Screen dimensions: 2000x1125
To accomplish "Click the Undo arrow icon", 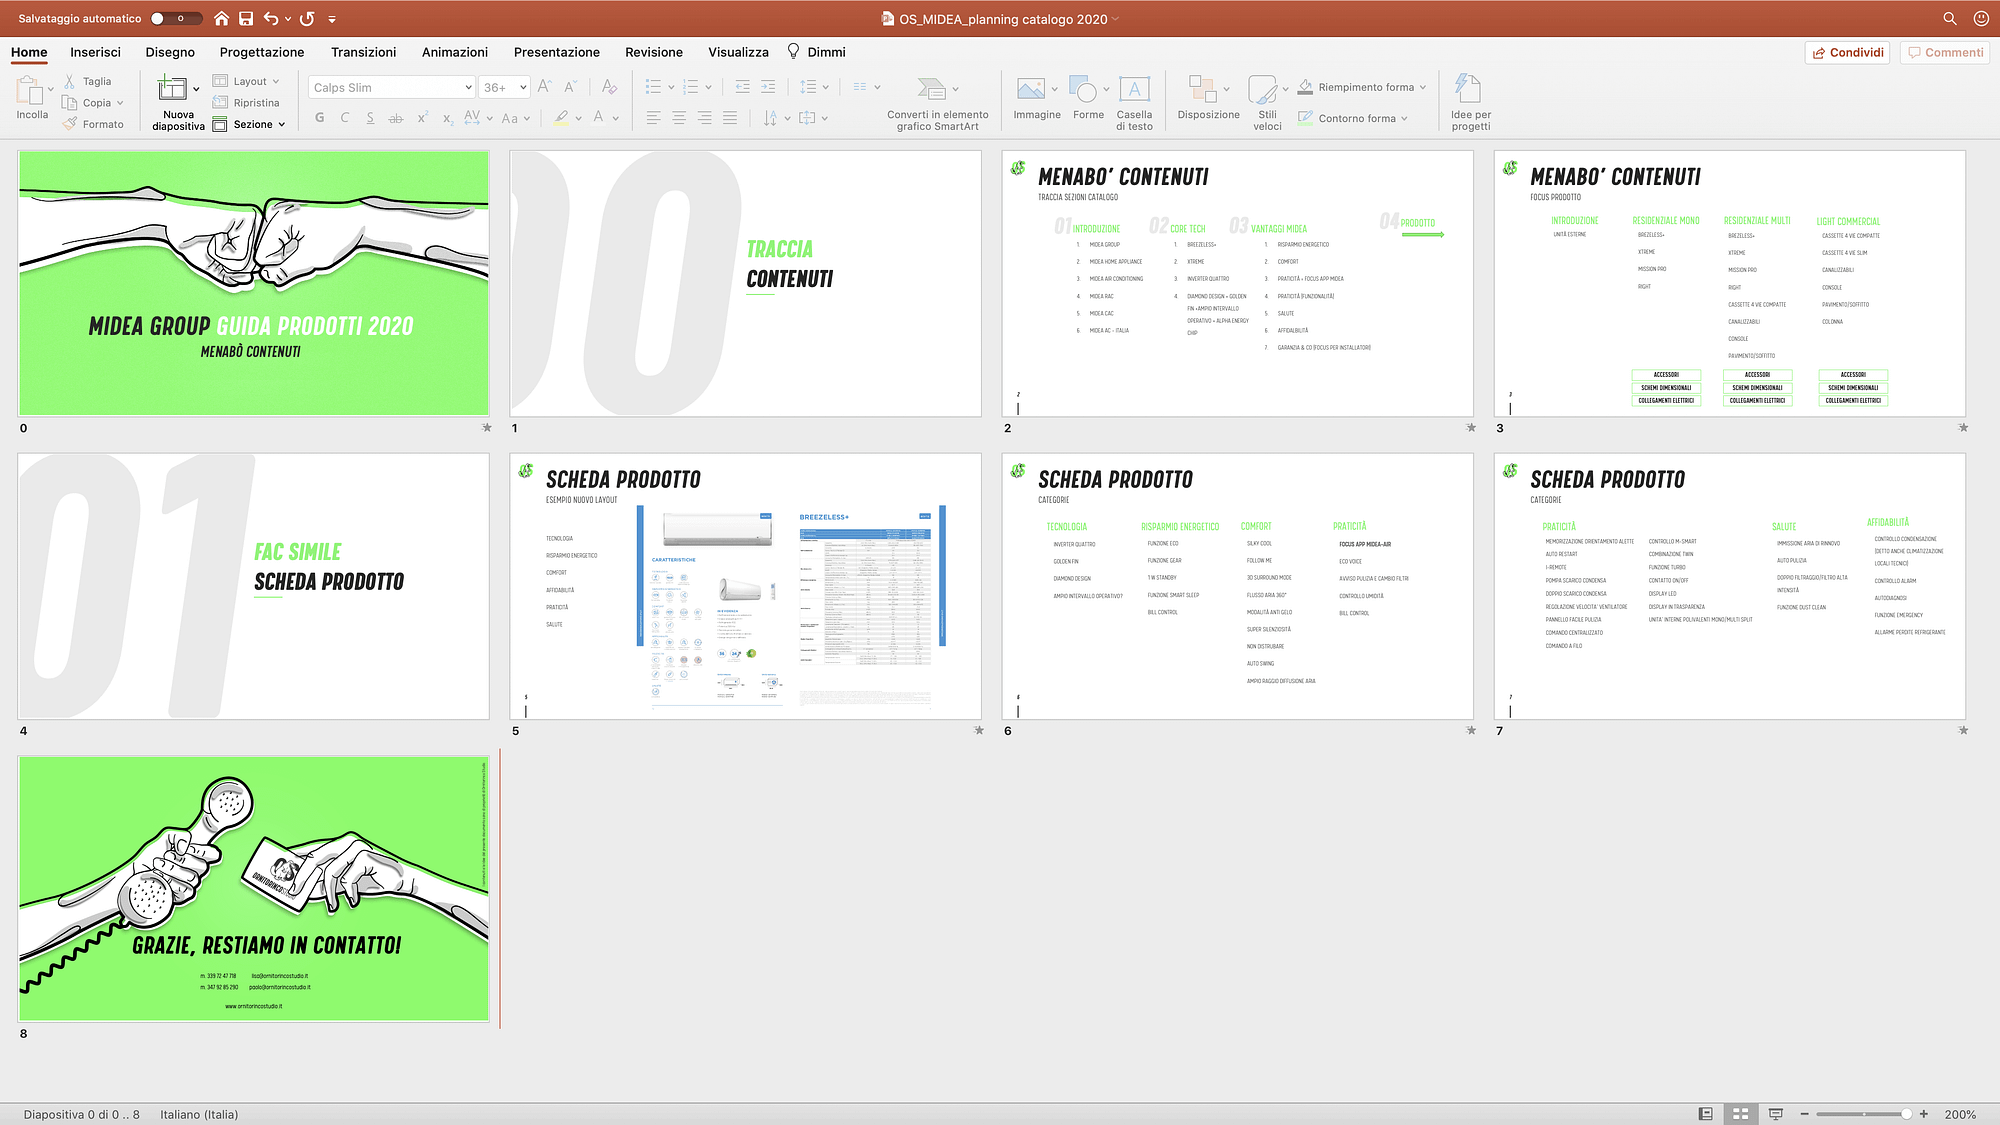I will pyautogui.click(x=271, y=18).
